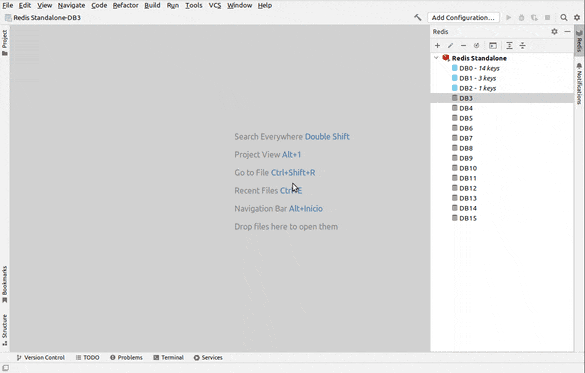This screenshot has width=585, height=373.
Task: Open the Run menu
Action: (x=173, y=5)
